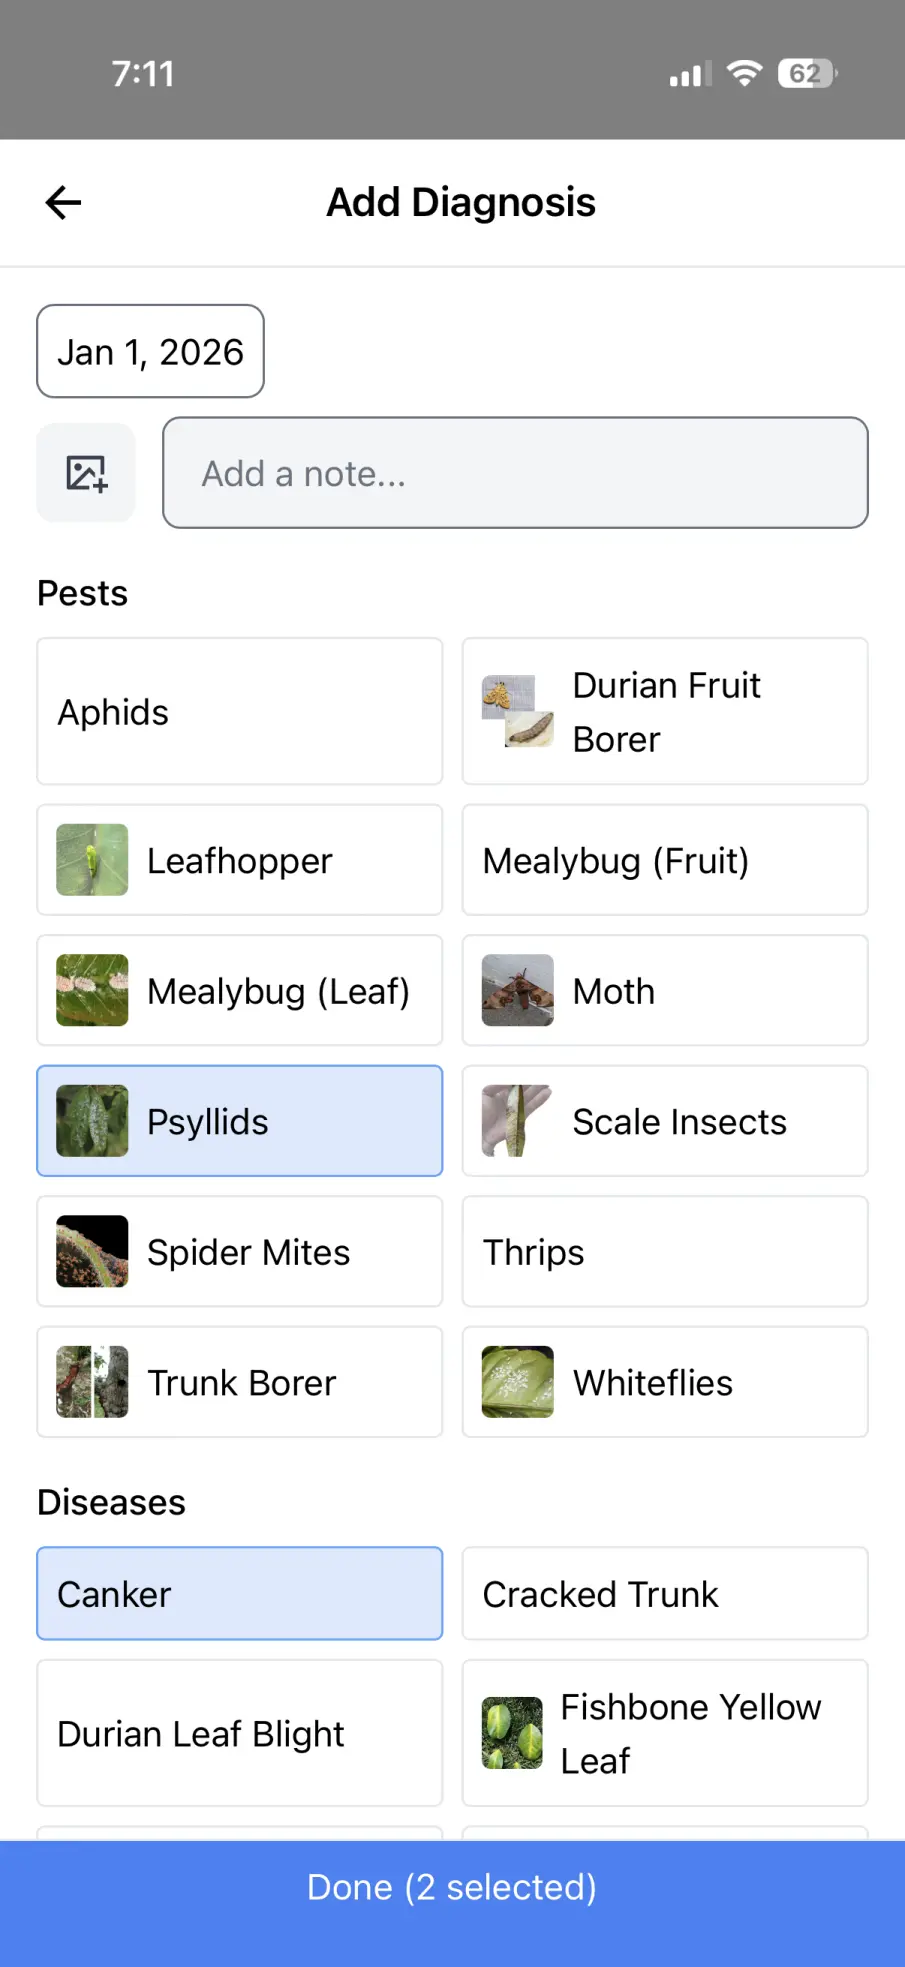Select Durian Leaf Blight disease
This screenshot has height=1967, width=905.
click(240, 1733)
